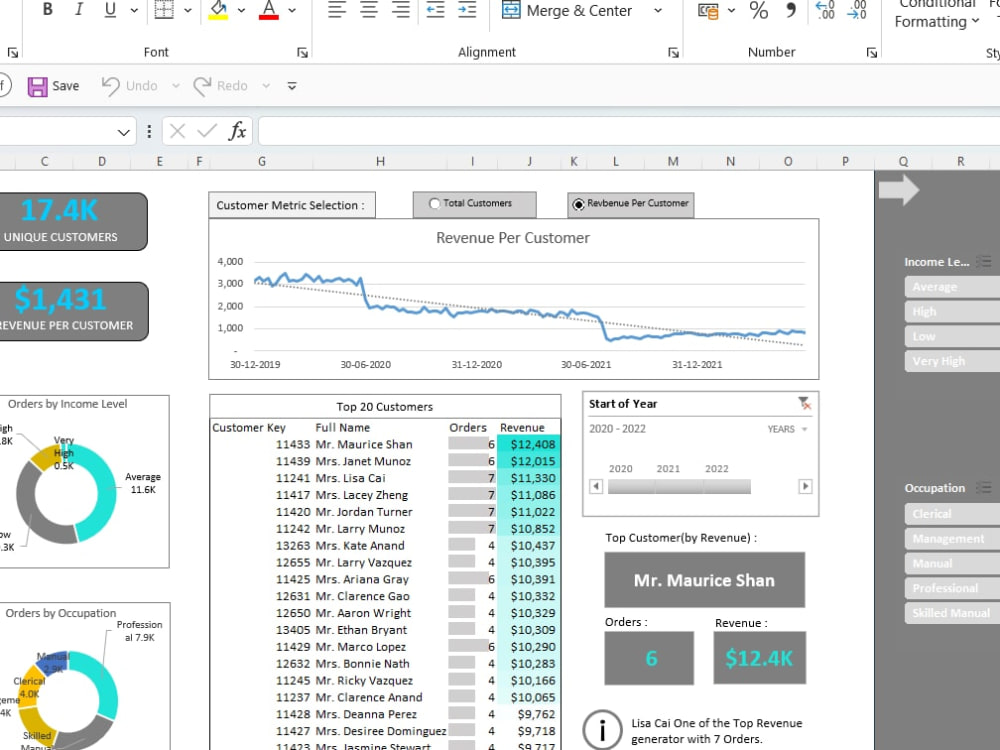
Task: Open Conditional Formatting menu
Action: tap(938, 13)
